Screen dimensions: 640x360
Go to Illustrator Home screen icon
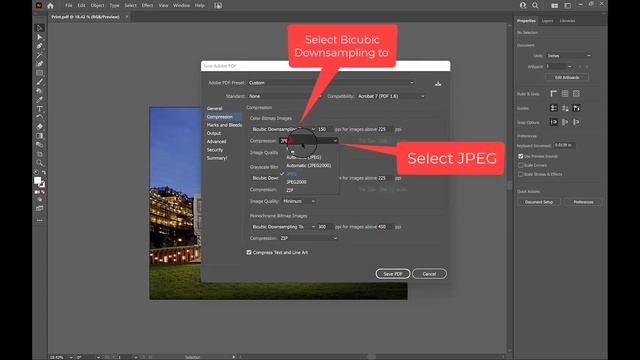point(50,6)
